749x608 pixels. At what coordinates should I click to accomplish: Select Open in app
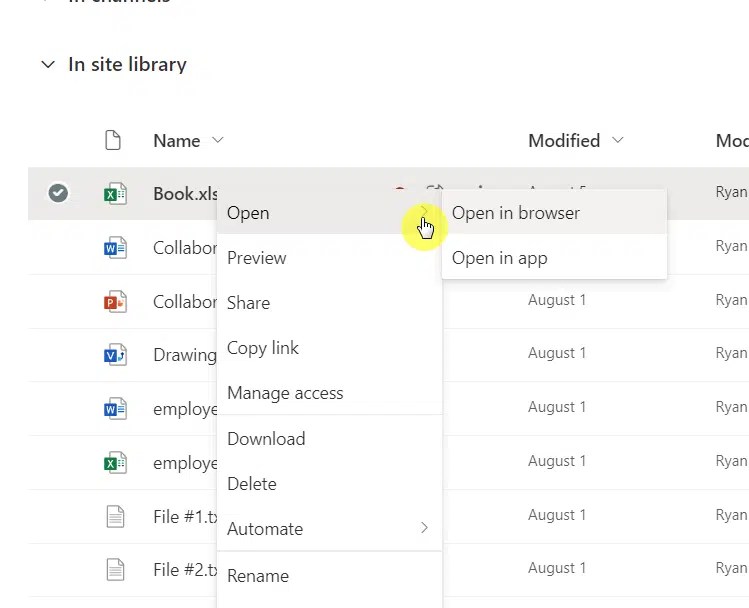[554, 258]
